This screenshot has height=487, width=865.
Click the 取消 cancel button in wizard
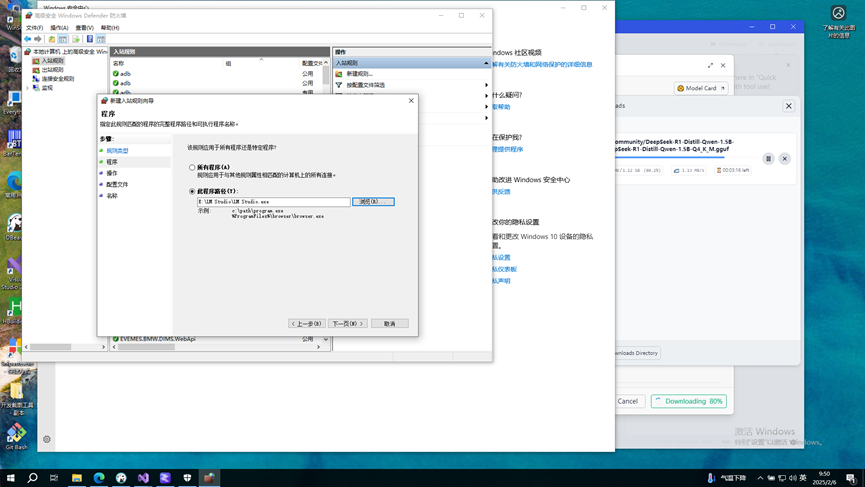[389, 324]
